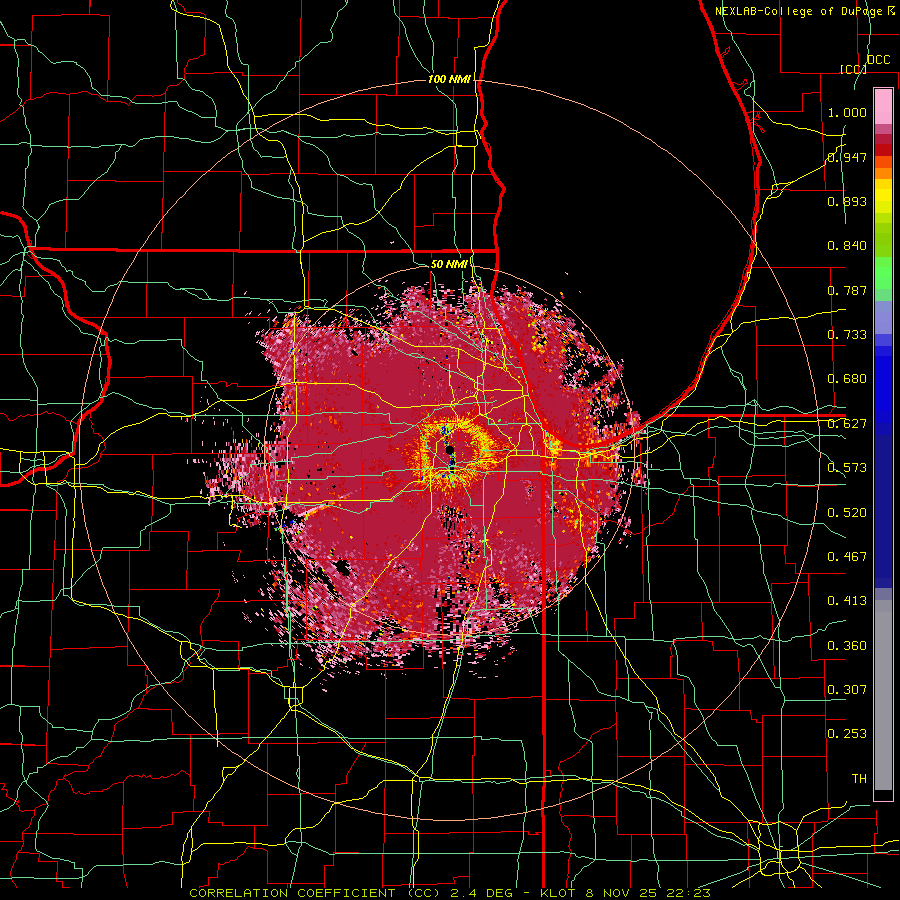Pick the gray band on the color bar

click(x=883, y=695)
